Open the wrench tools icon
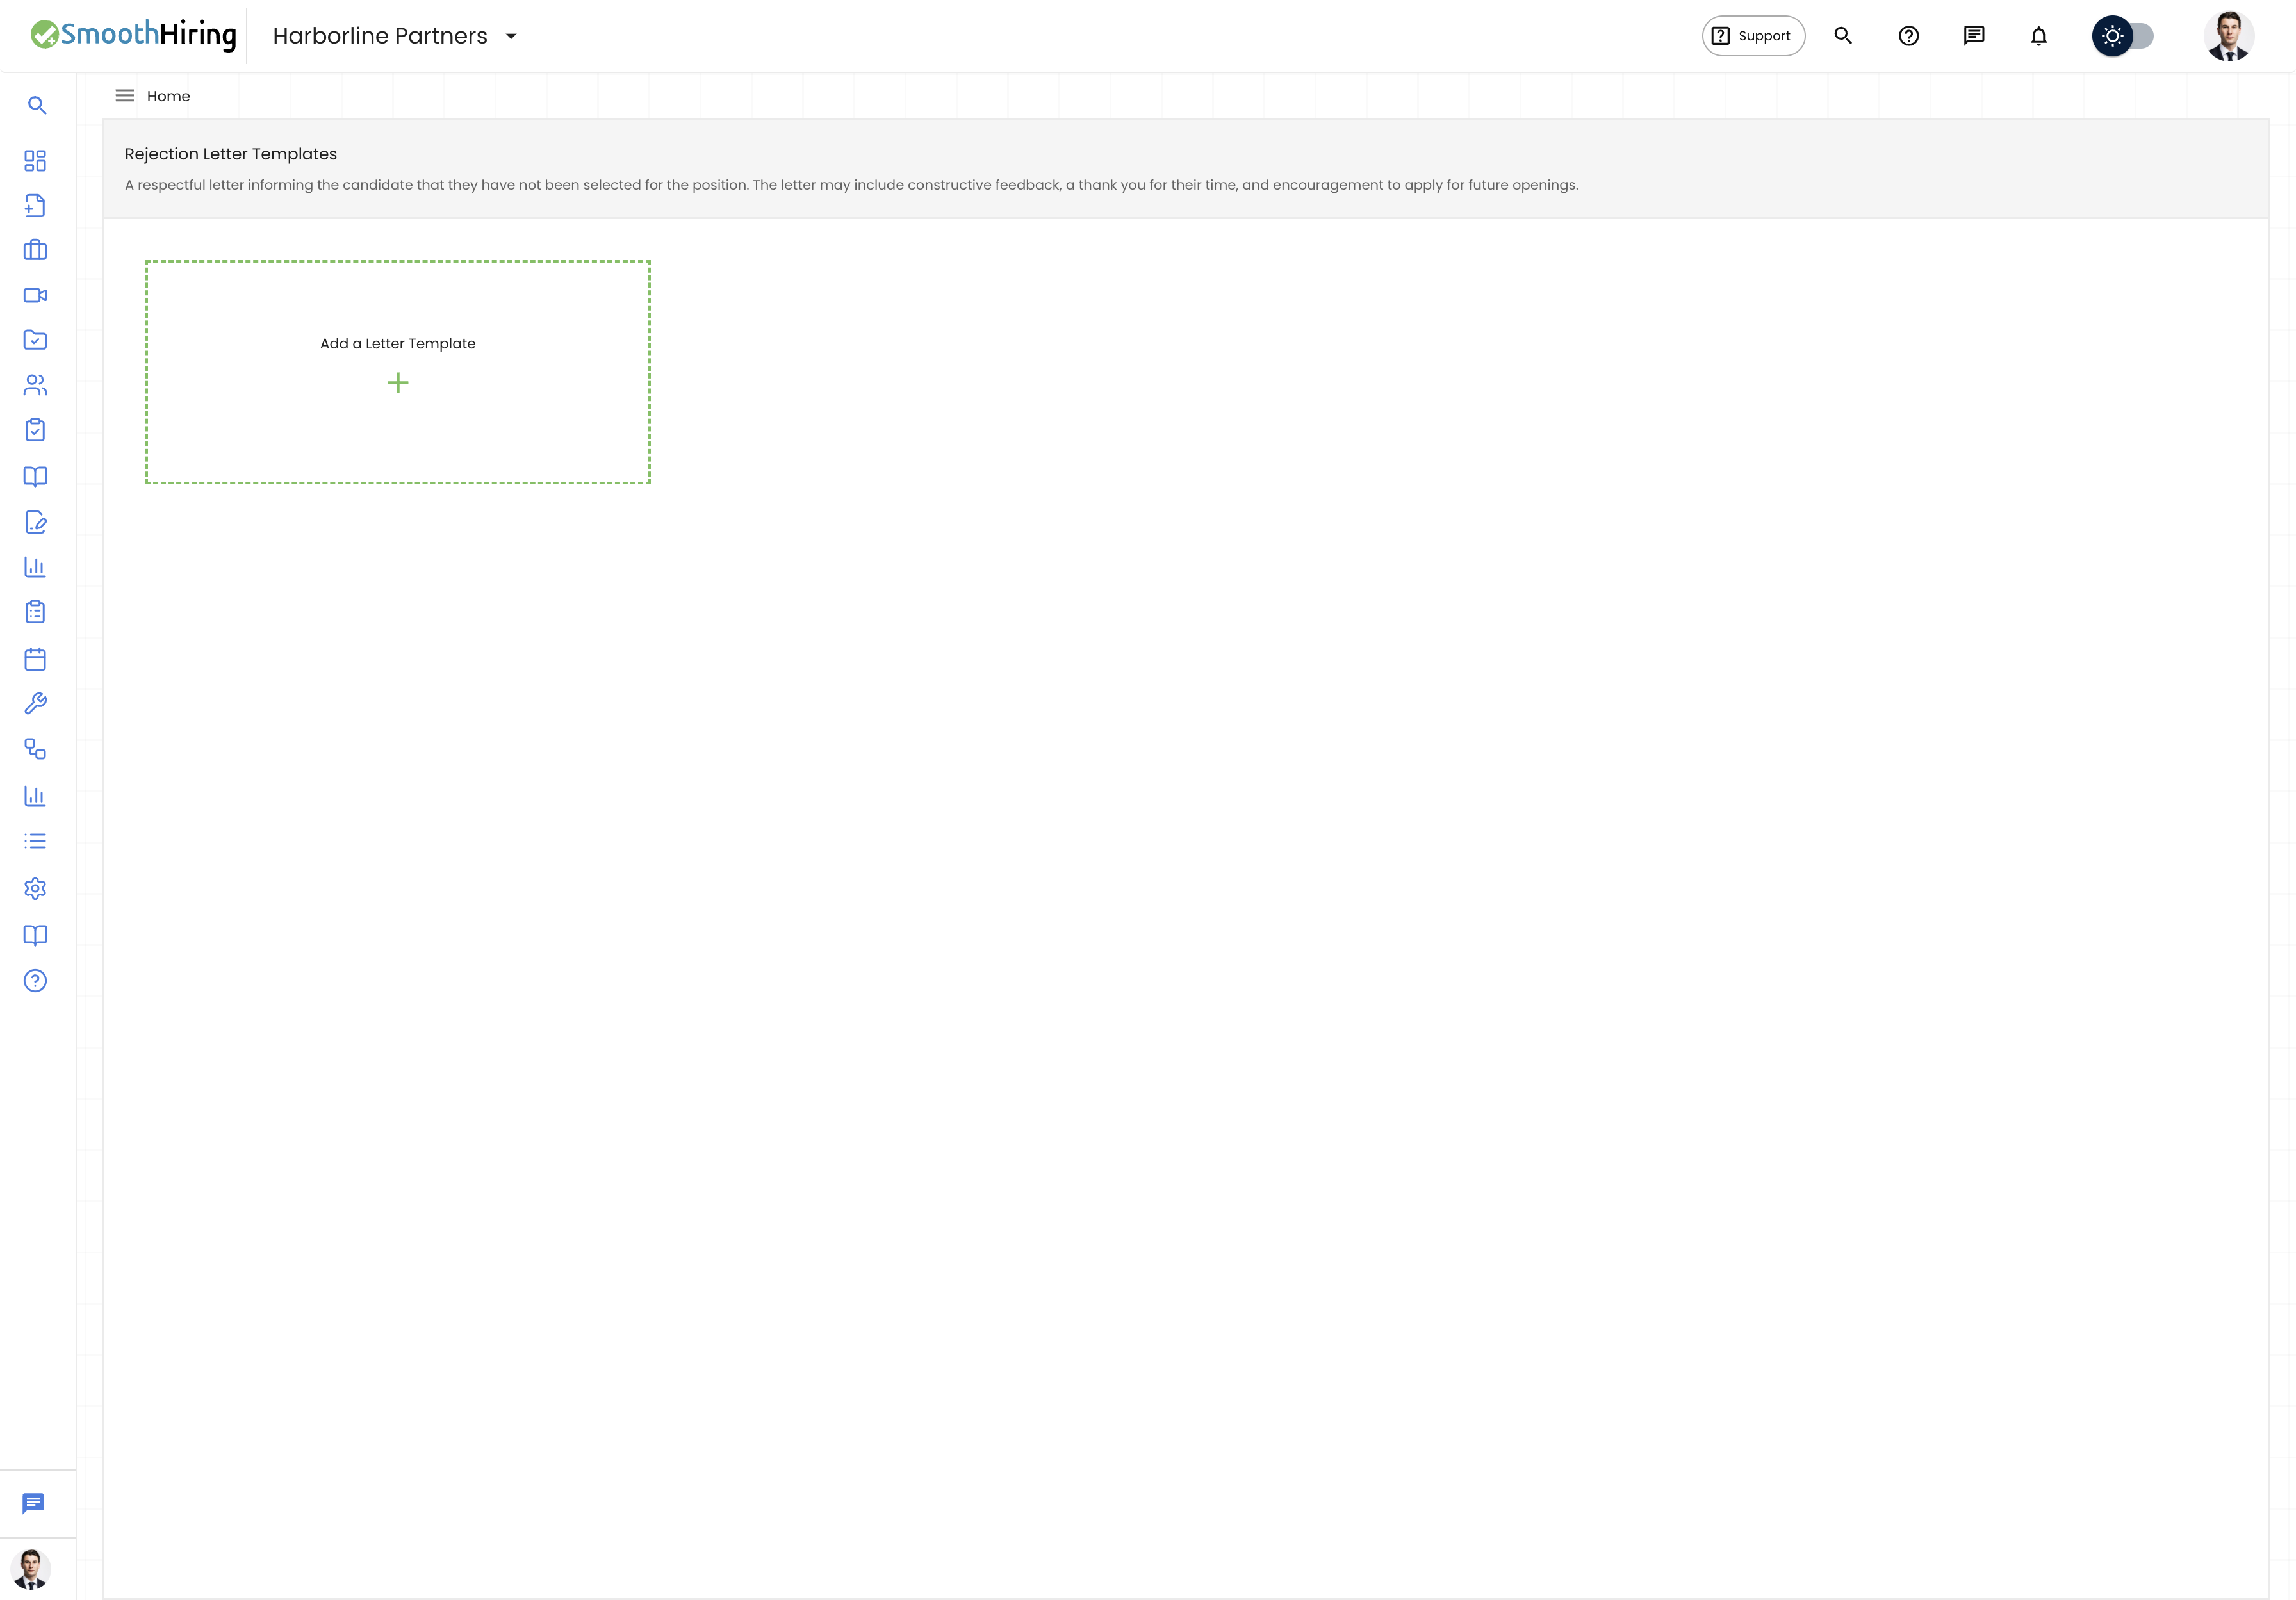Image resolution: width=2296 pixels, height=1600 pixels. (35, 704)
